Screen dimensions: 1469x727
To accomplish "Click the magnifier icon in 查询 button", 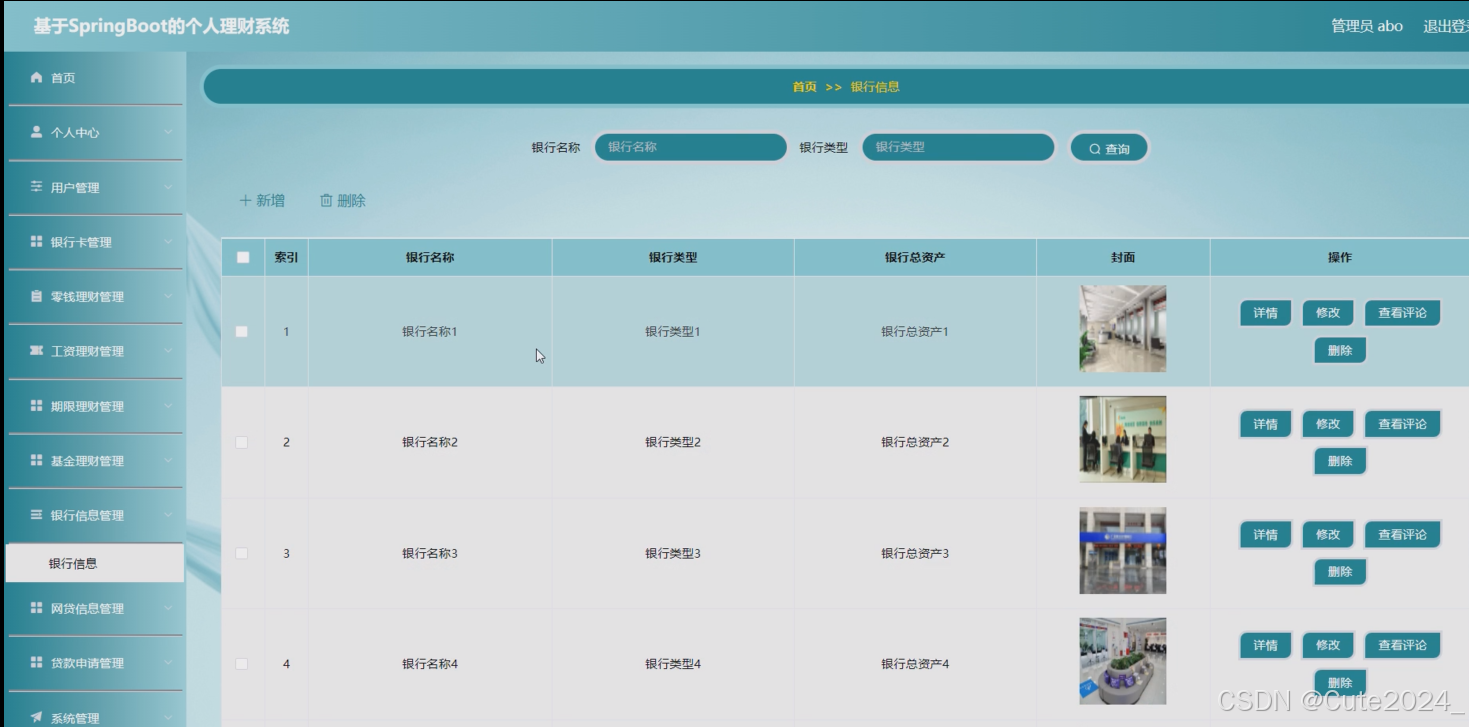I will (1095, 149).
